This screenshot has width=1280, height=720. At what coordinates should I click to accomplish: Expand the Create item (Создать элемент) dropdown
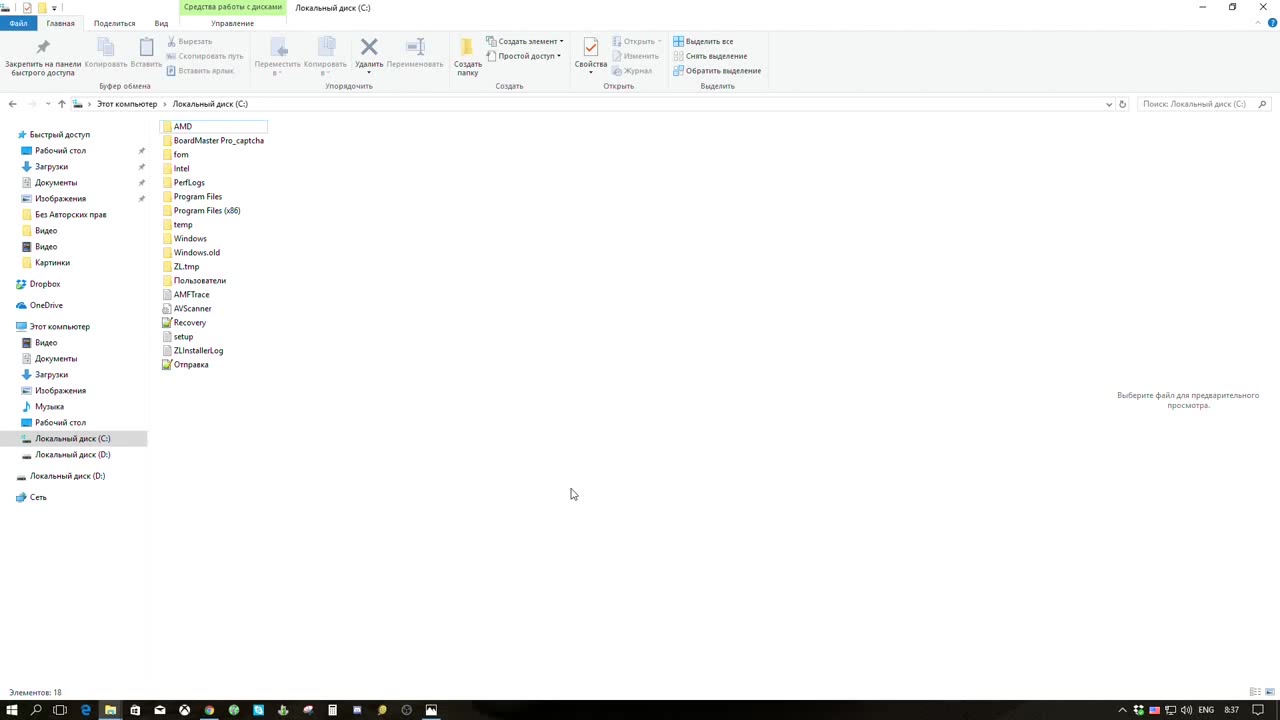click(530, 42)
